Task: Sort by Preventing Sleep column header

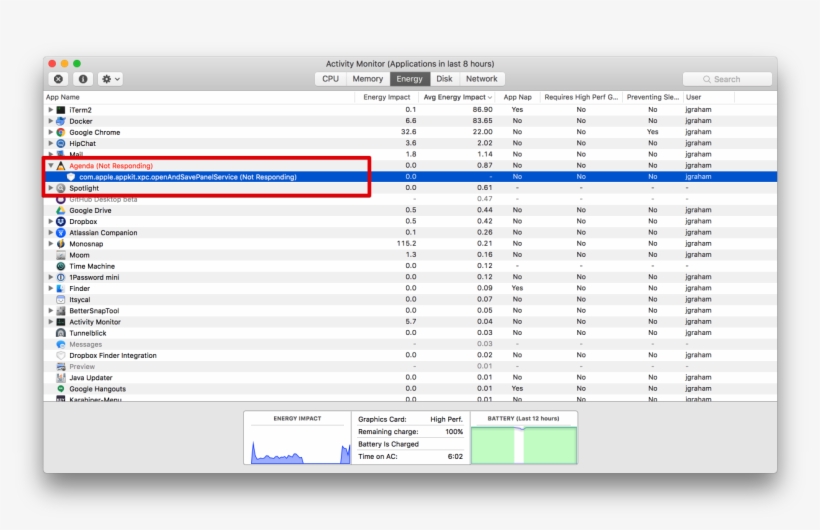Action: point(653,97)
